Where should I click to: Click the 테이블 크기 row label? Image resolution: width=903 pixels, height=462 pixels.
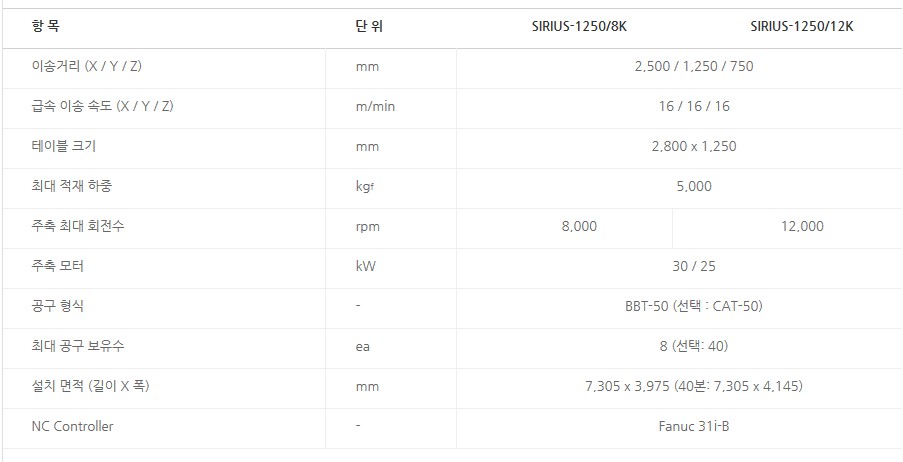(x=64, y=146)
